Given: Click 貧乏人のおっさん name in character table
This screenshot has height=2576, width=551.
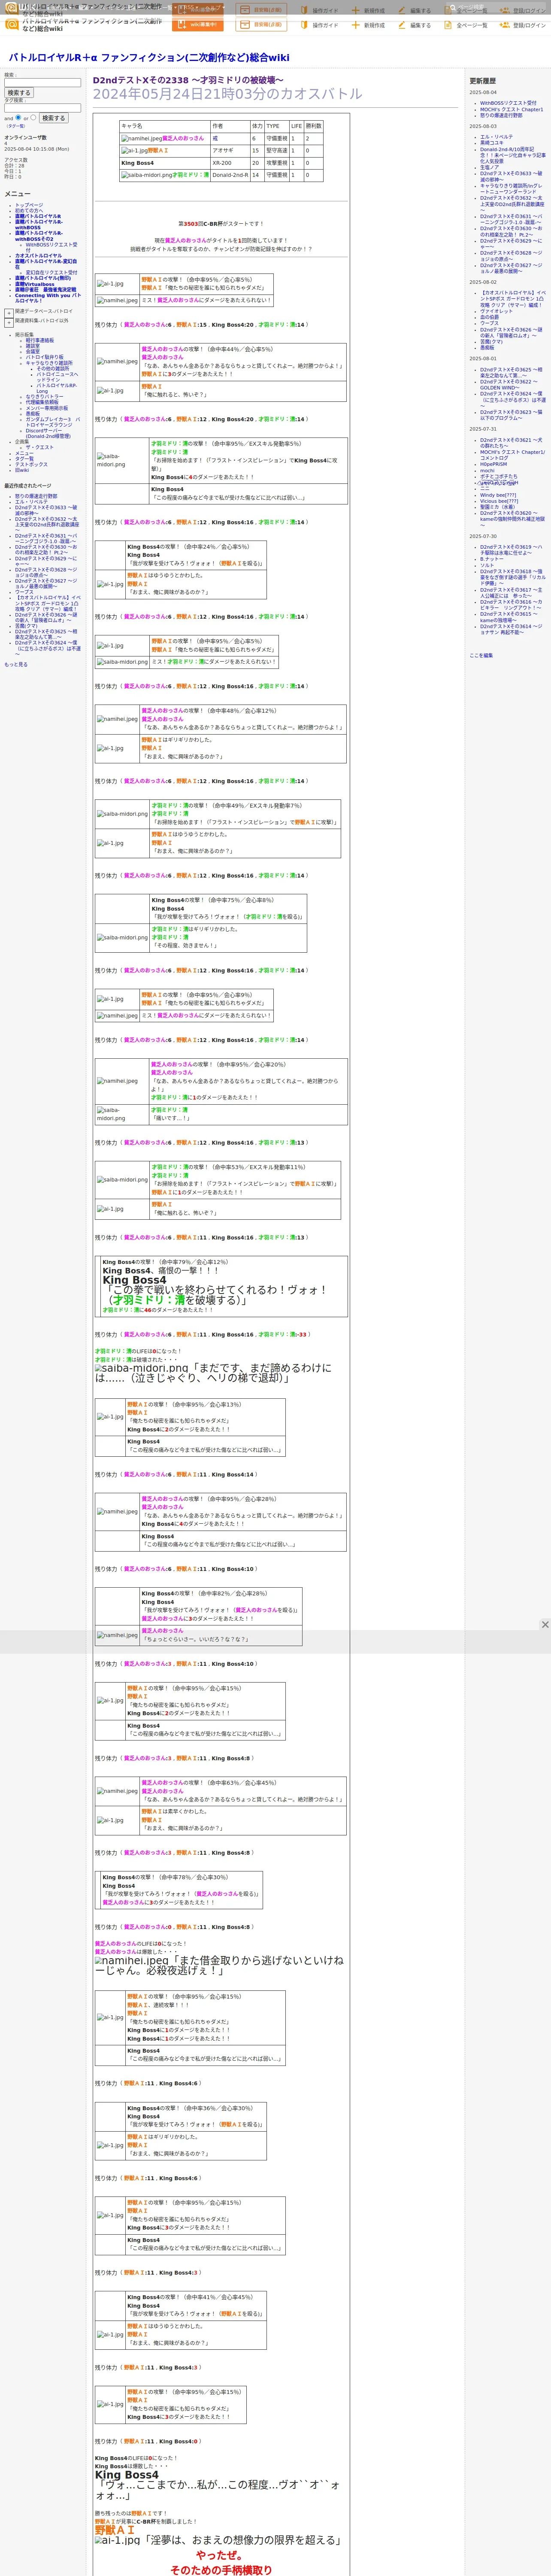Looking at the screenshot, I should coord(183,139).
